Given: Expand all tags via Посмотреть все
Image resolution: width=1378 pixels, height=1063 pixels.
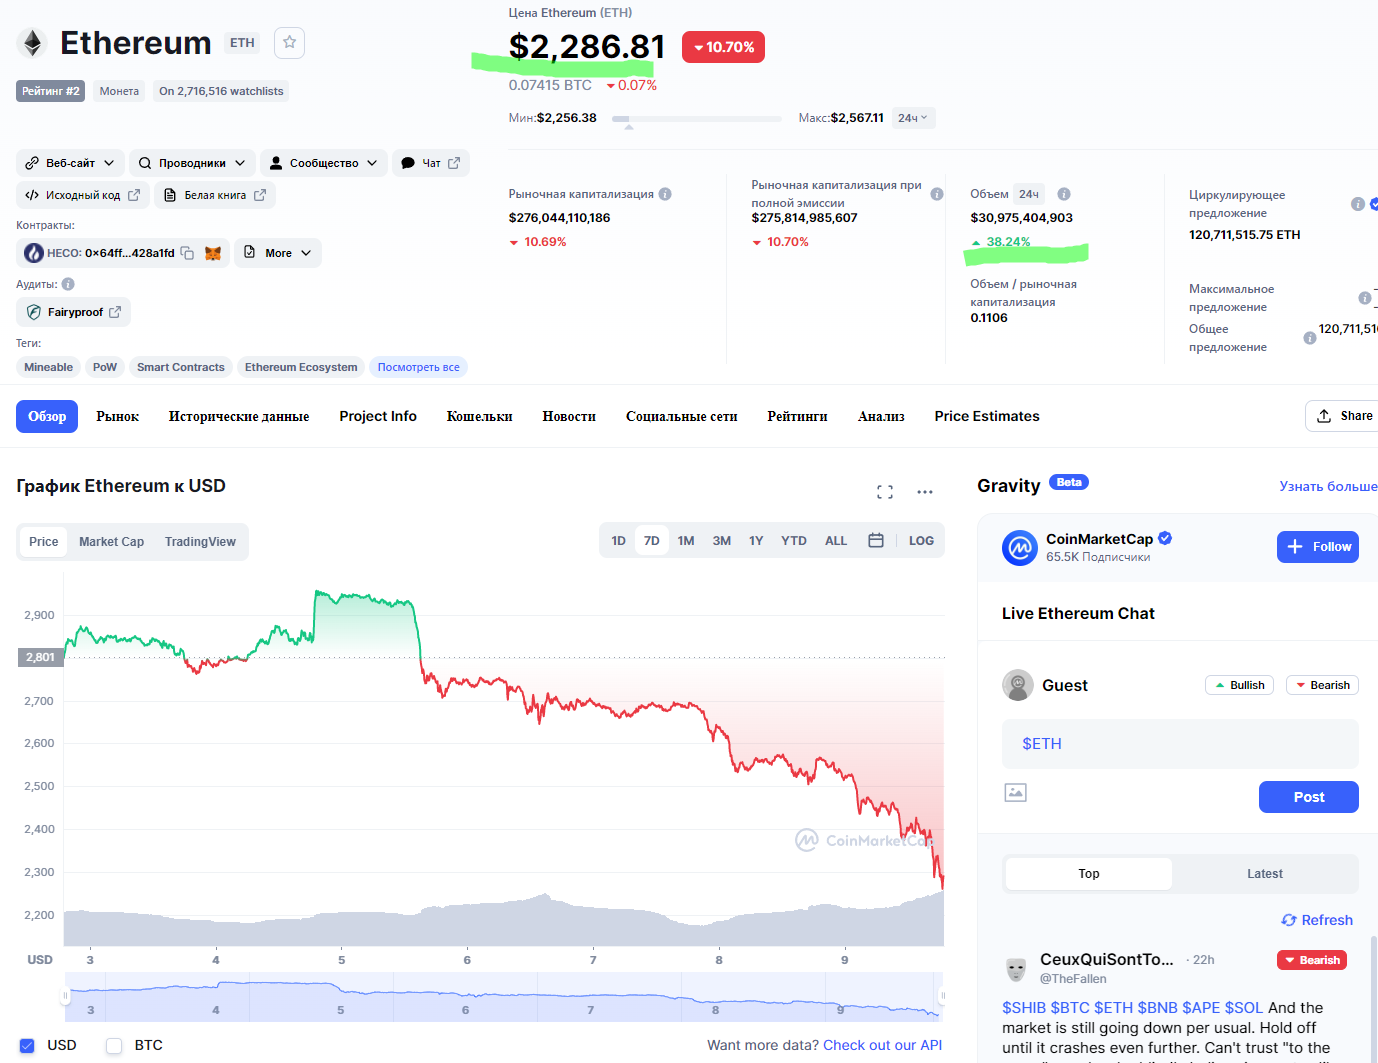Looking at the screenshot, I should 419,367.
